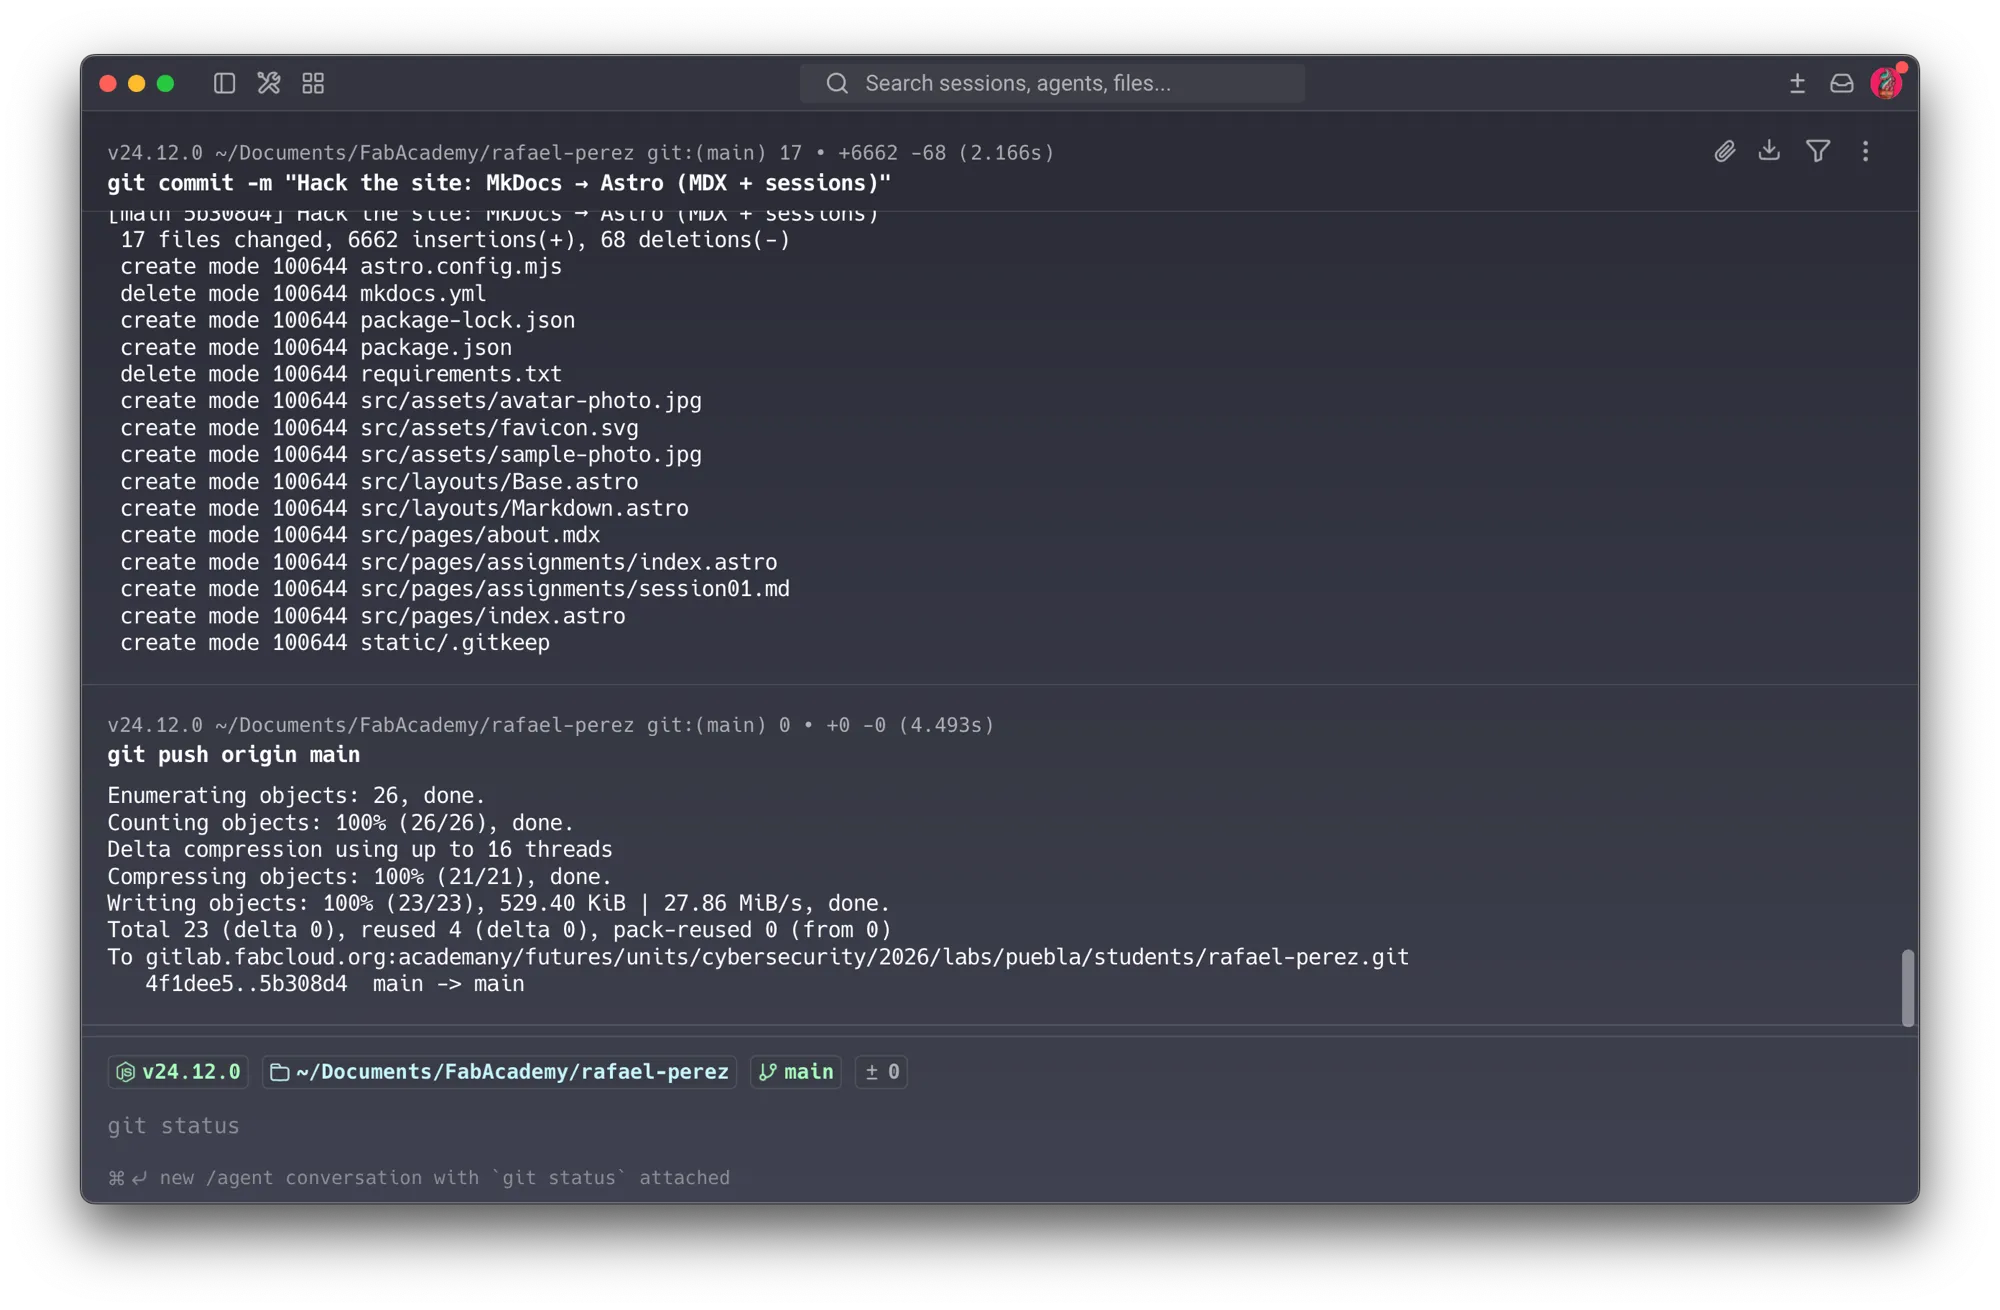Click the plus icon in title bar
The image size is (2000, 1310).
(1797, 83)
